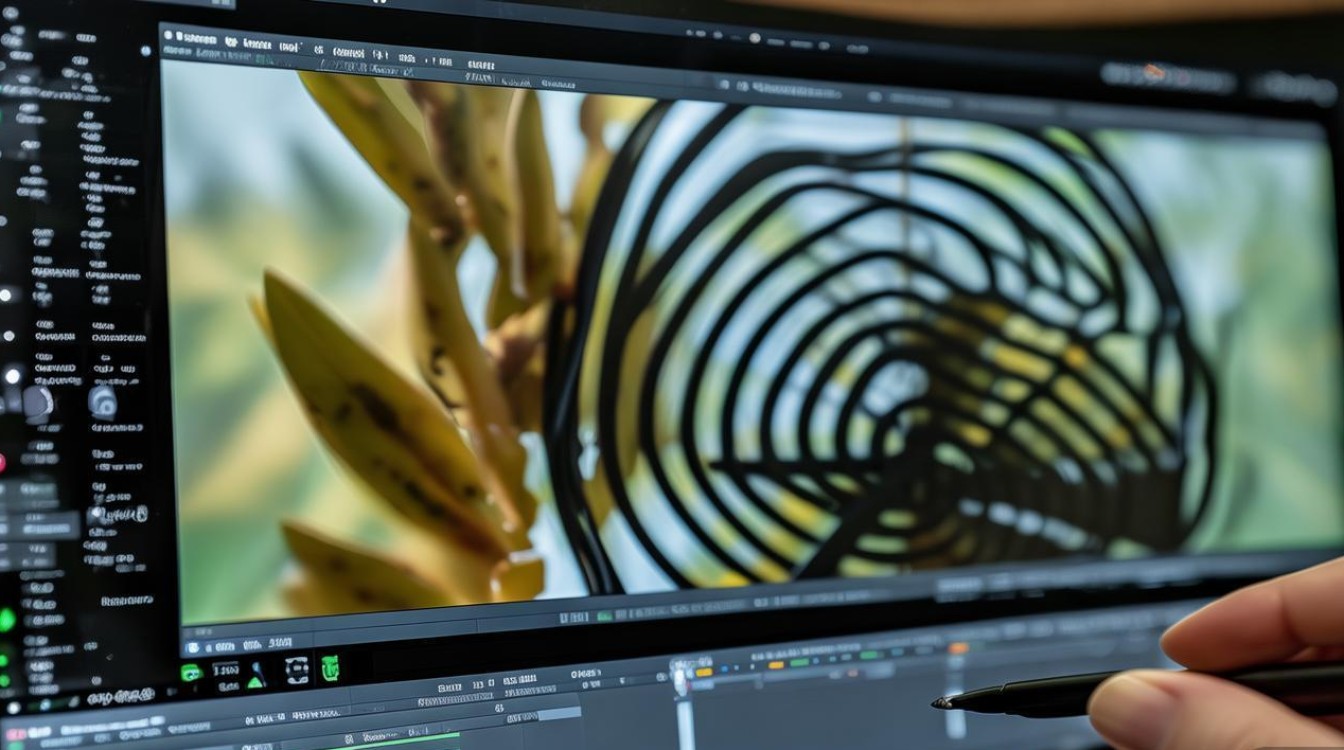
Task: Open the first menu in the preview window bar
Action: pyautogui.click(x=195, y=38)
